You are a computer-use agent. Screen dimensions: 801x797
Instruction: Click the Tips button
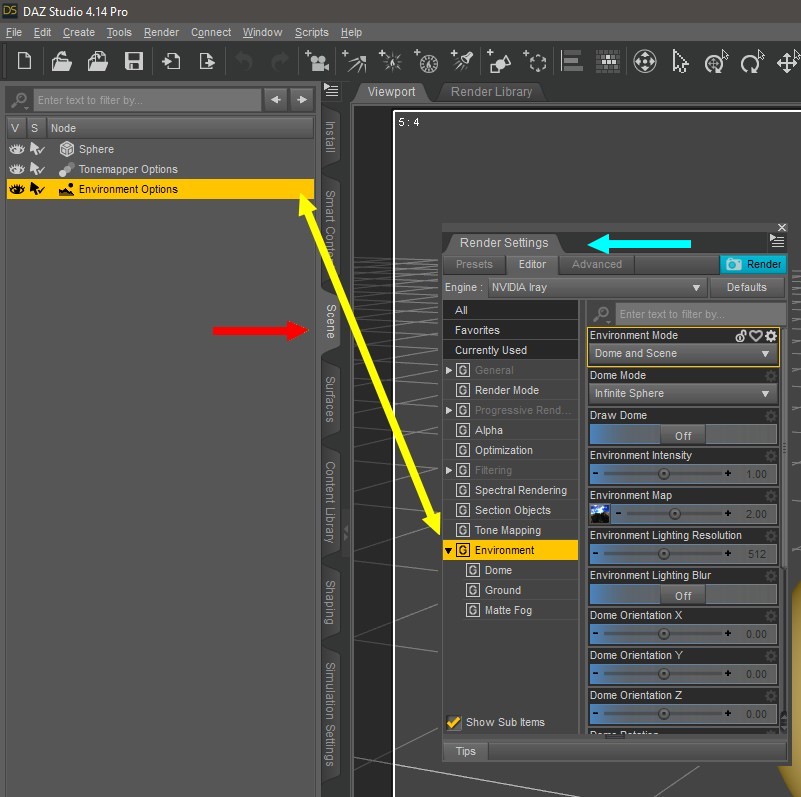pyautogui.click(x=465, y=751)
